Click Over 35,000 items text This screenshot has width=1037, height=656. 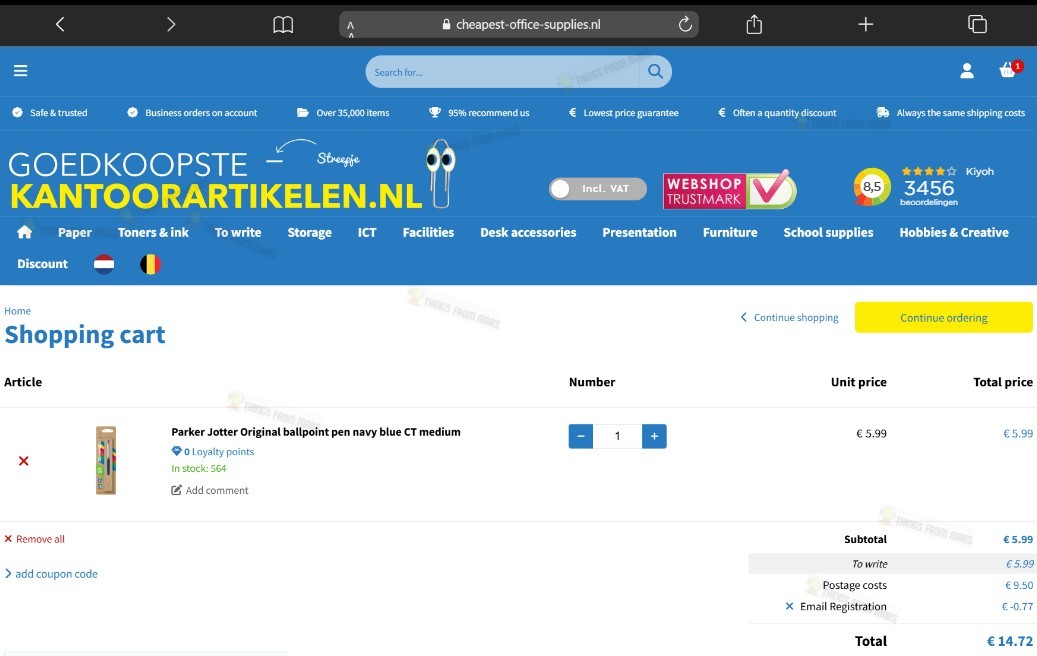[353, 113]
